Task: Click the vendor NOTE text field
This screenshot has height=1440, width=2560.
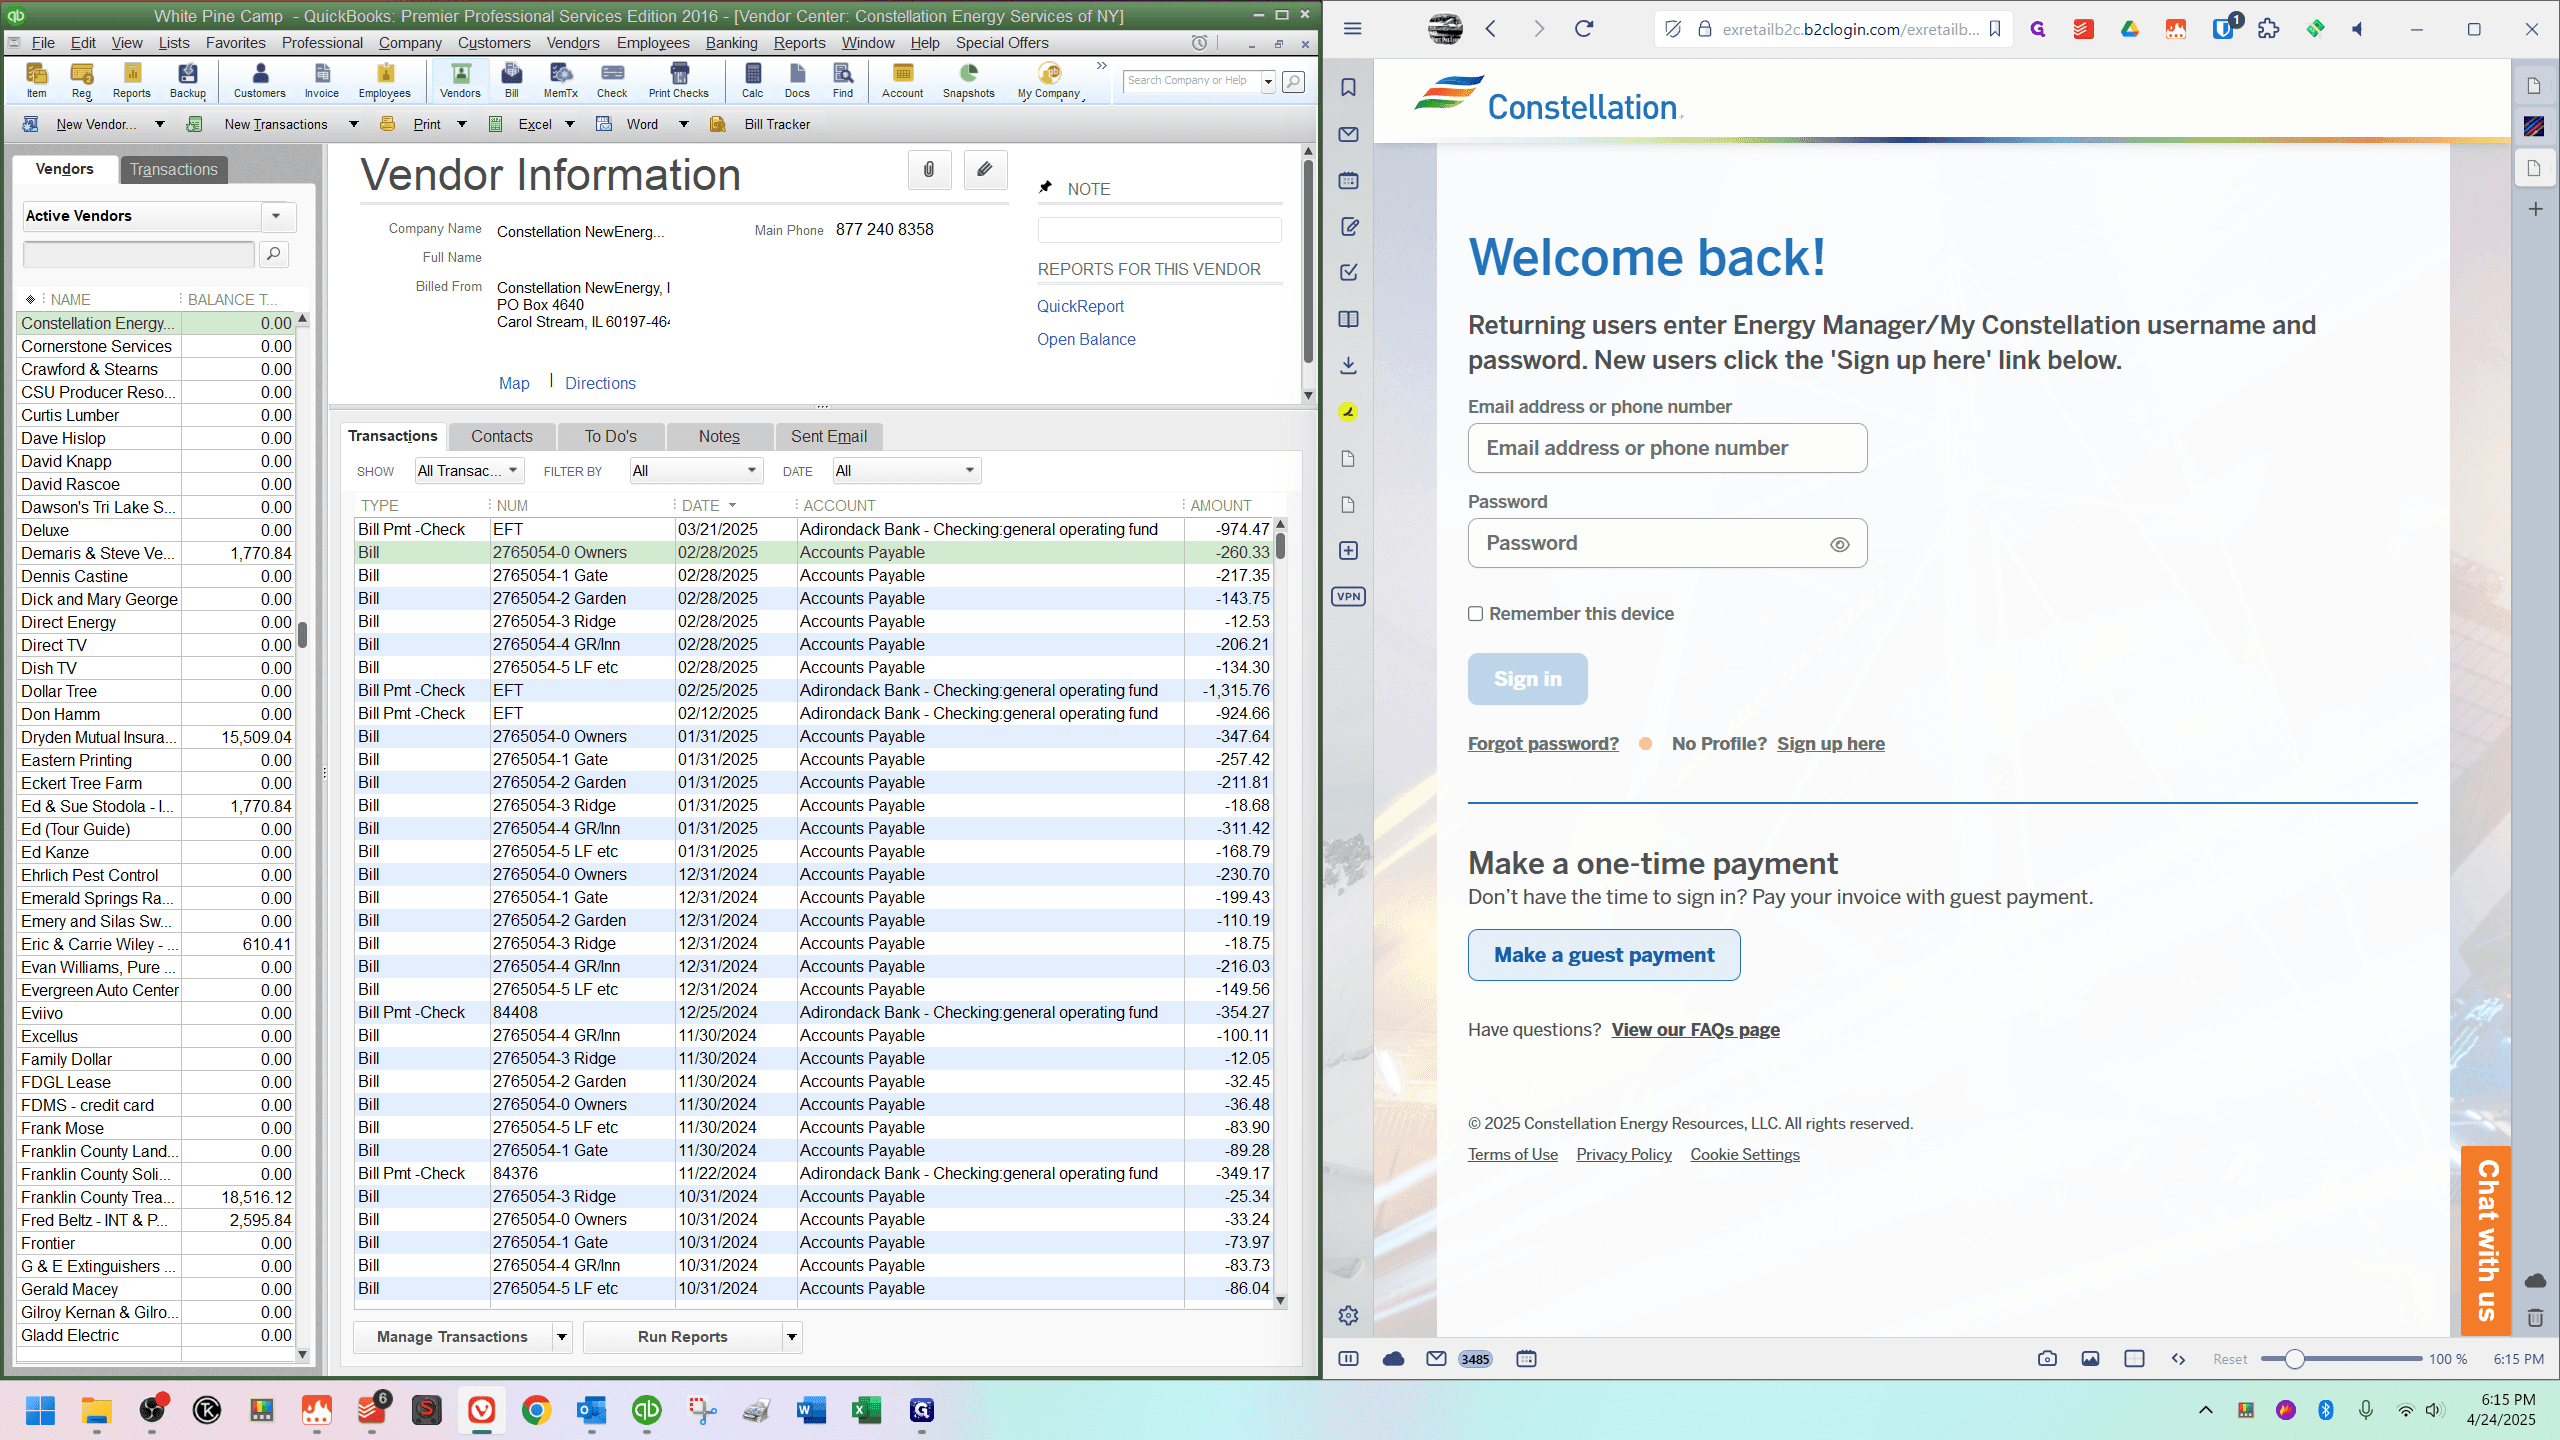Action: coord(1159,230)
